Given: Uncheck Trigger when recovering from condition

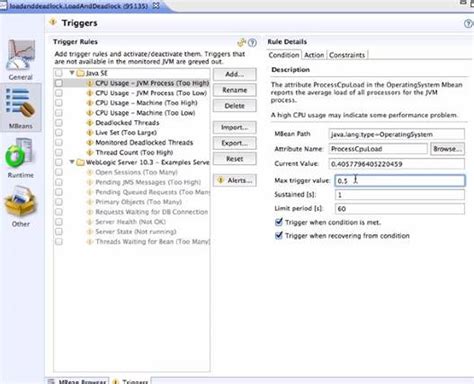Looking at the screenshot, I should pyautogui.click(x=279, y=236).
